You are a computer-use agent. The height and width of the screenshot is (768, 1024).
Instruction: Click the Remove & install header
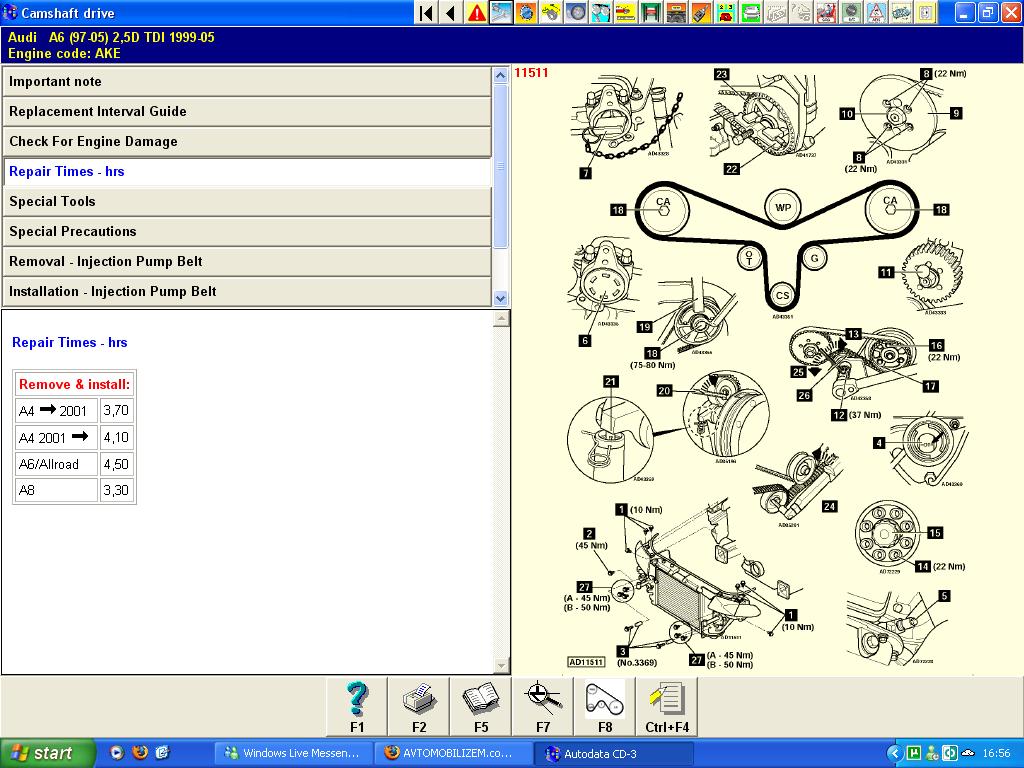click(74, 384)
